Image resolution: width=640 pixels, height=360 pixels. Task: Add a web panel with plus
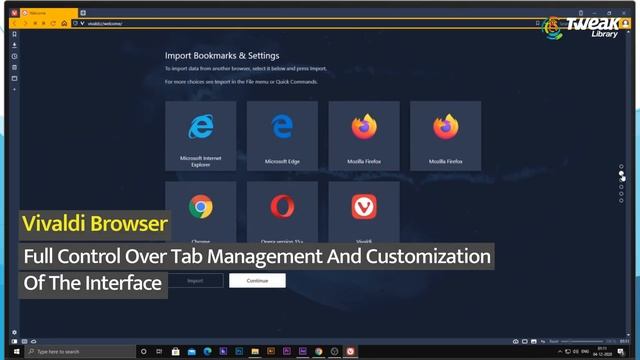(x=14, y=89)
